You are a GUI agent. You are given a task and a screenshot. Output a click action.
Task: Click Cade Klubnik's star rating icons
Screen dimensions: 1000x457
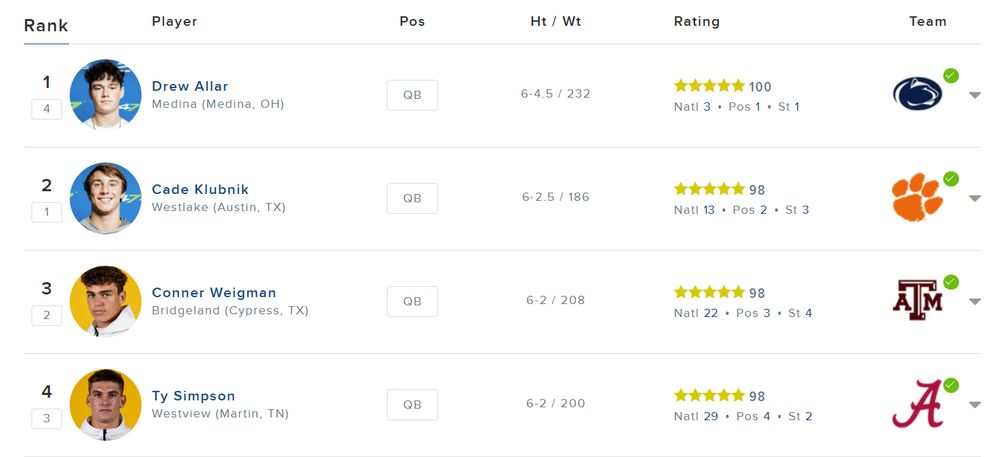pyautogui.click(x=709, y=189)
